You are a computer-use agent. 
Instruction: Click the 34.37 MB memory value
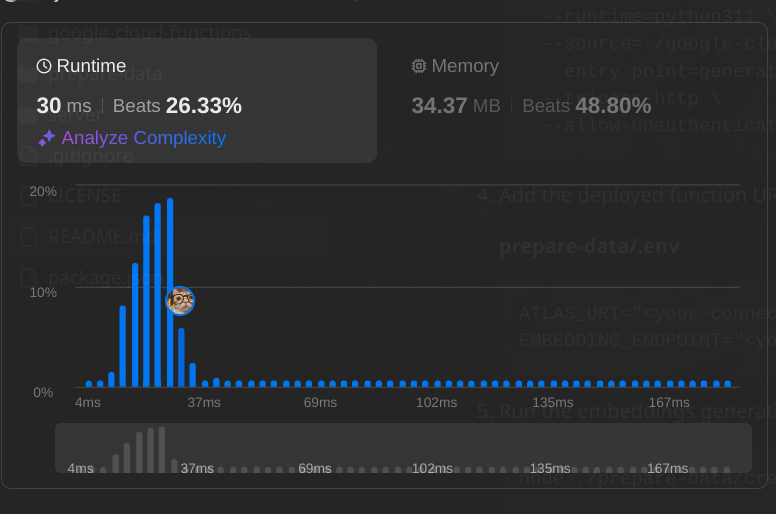pyautogui.click(x=456, y=105)
